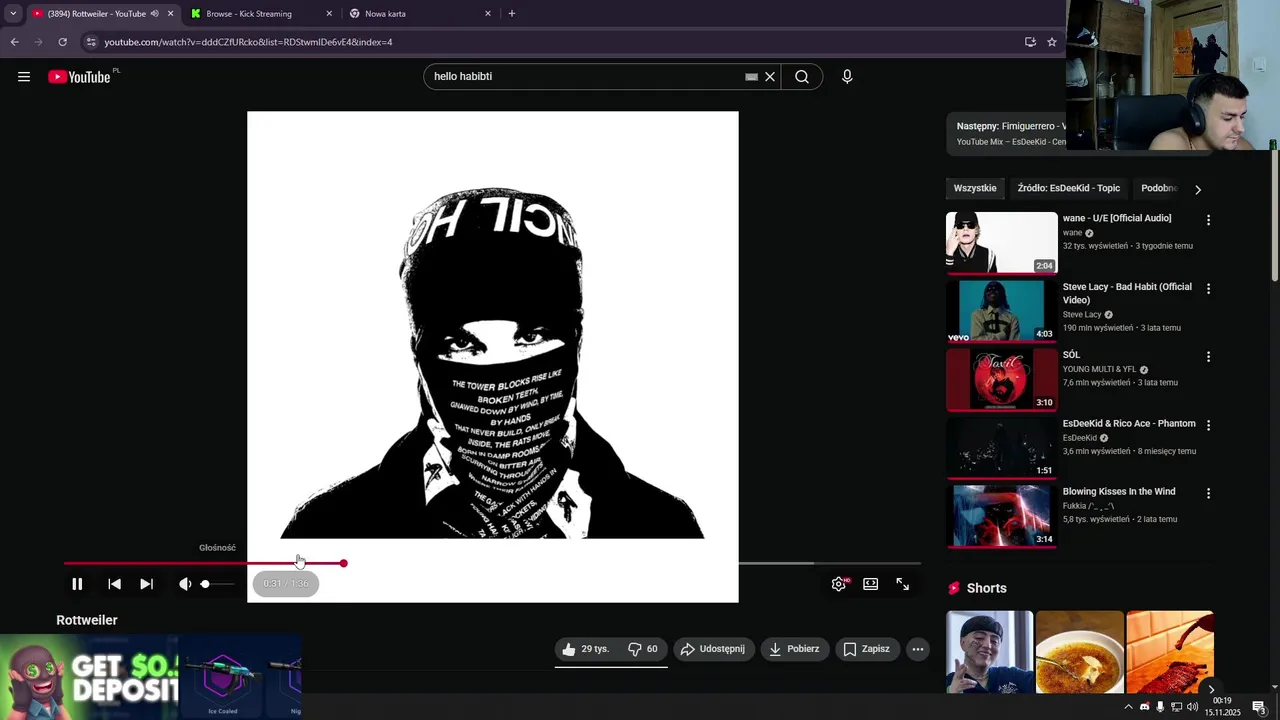Play EsDeeKid & Rico Ace - Phantom title
1280x720 pixels.
pyautogui.click(x=1129, y=424)
